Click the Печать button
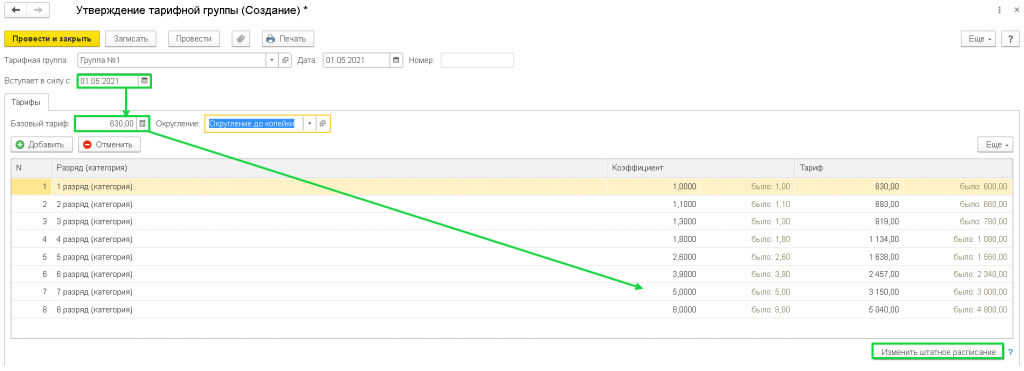 click(288, 39)
